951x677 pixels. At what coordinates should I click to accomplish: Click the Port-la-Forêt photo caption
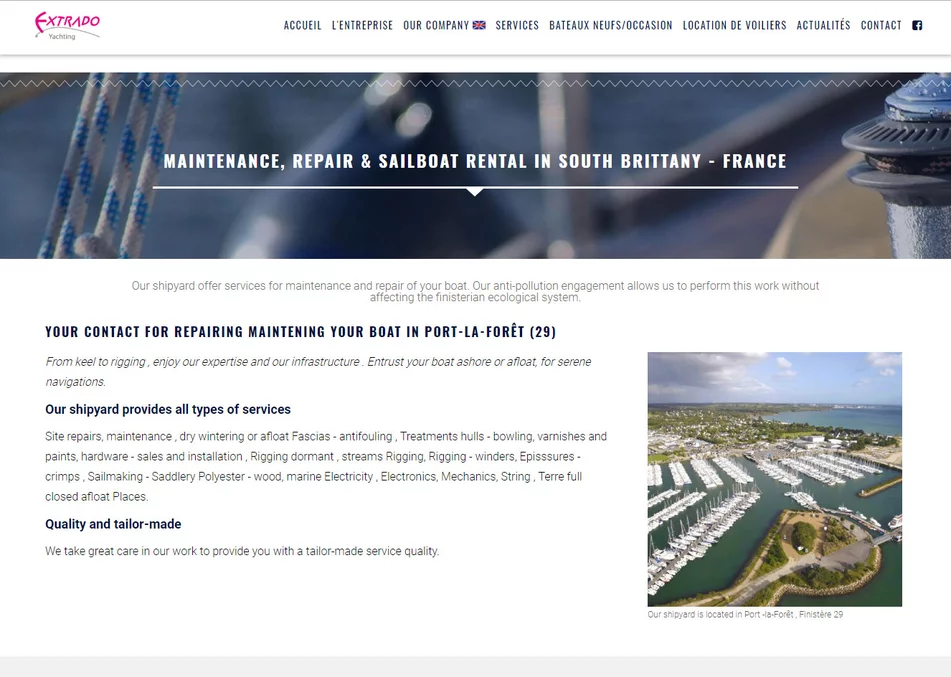745,615
